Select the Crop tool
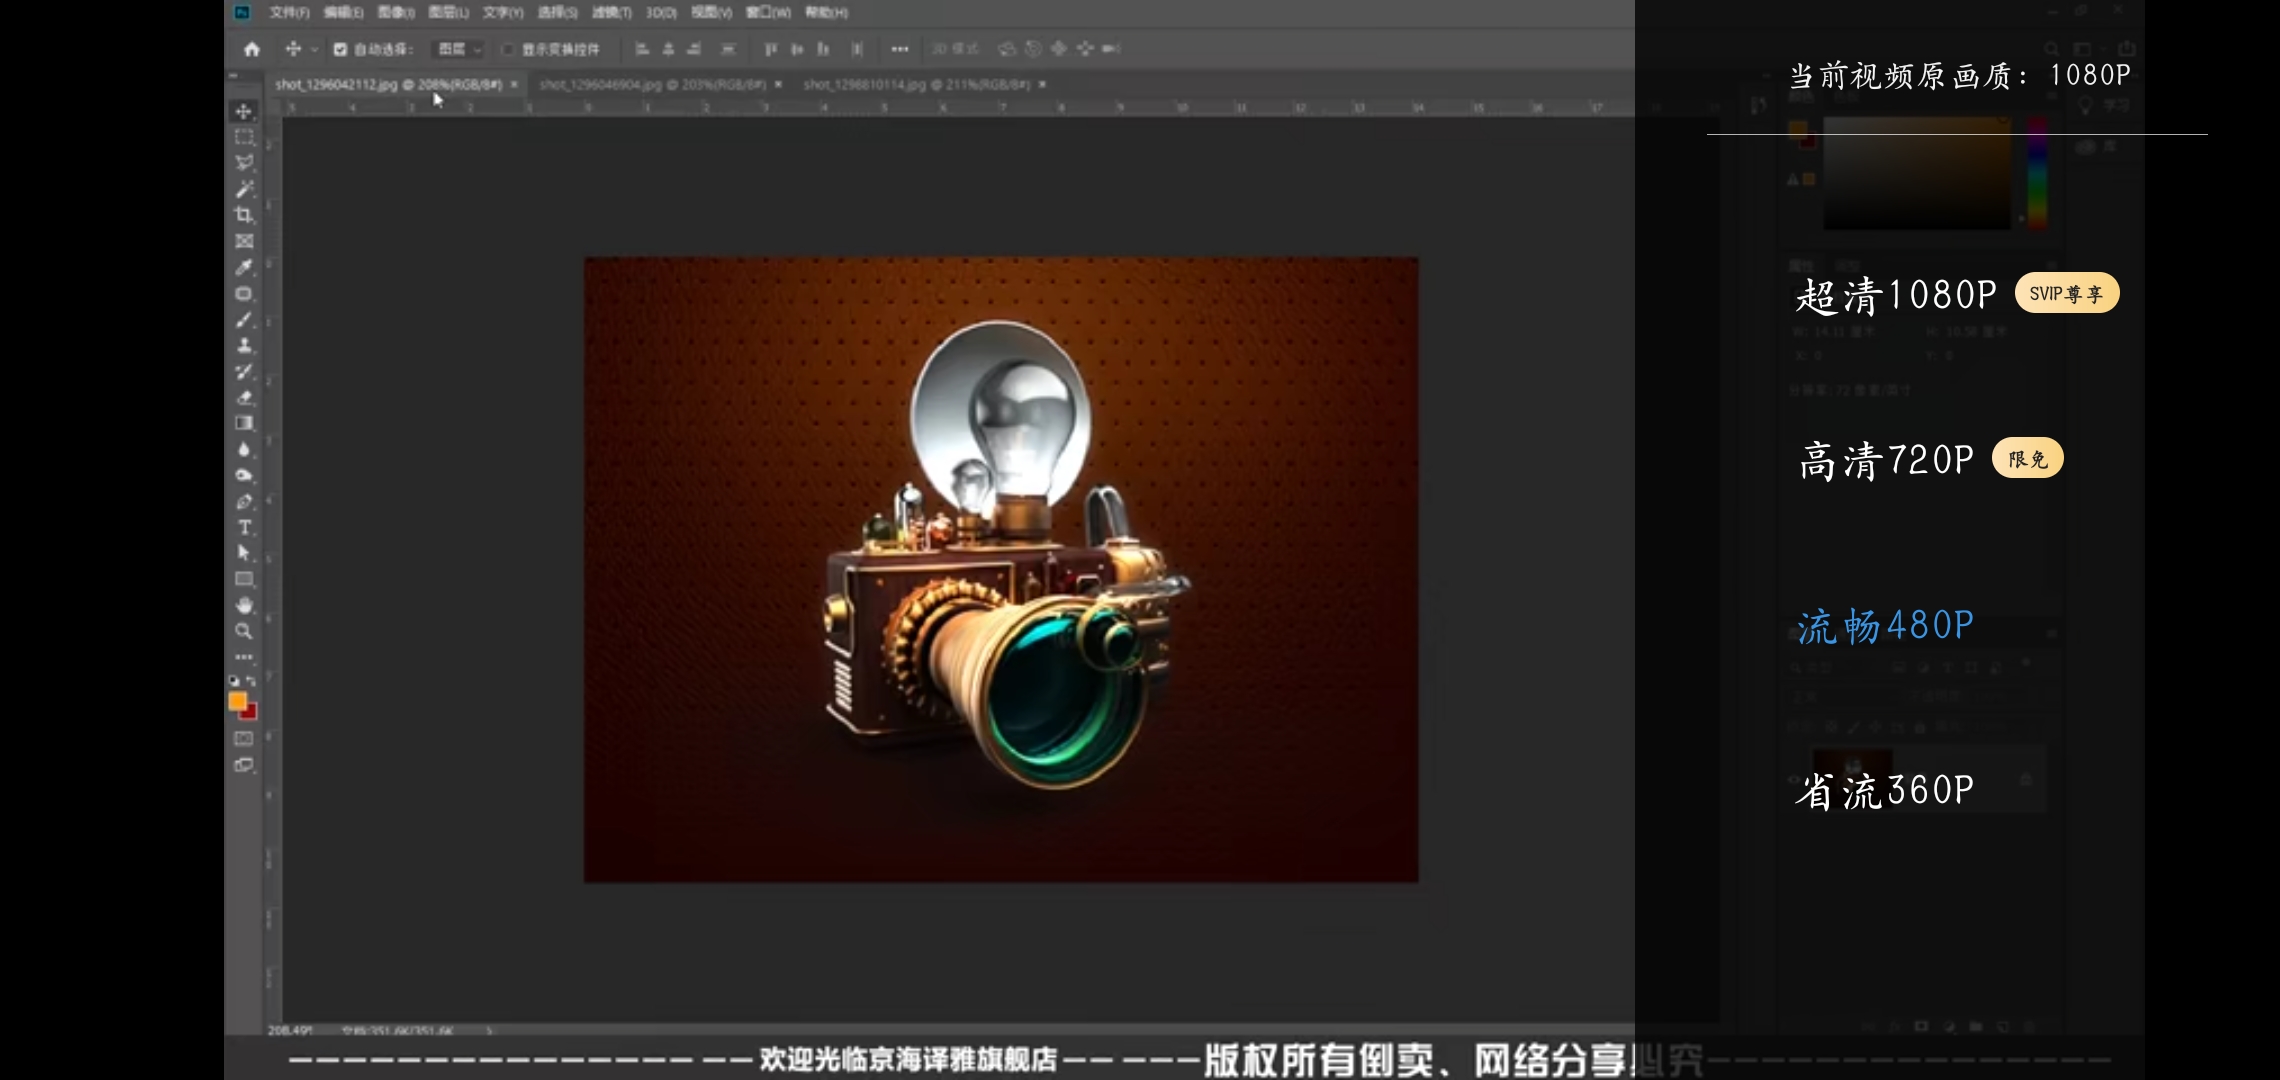This screenshot has height=1080, width=2280. (x=244, y=215)
